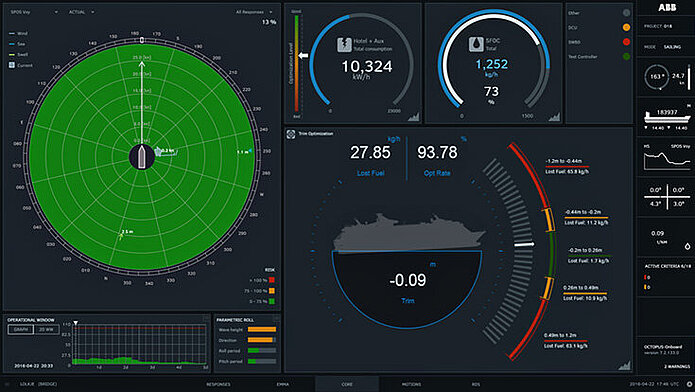695x392 pixels.
Task: Click the ship icon in radar center
Action: coord(141,157)
